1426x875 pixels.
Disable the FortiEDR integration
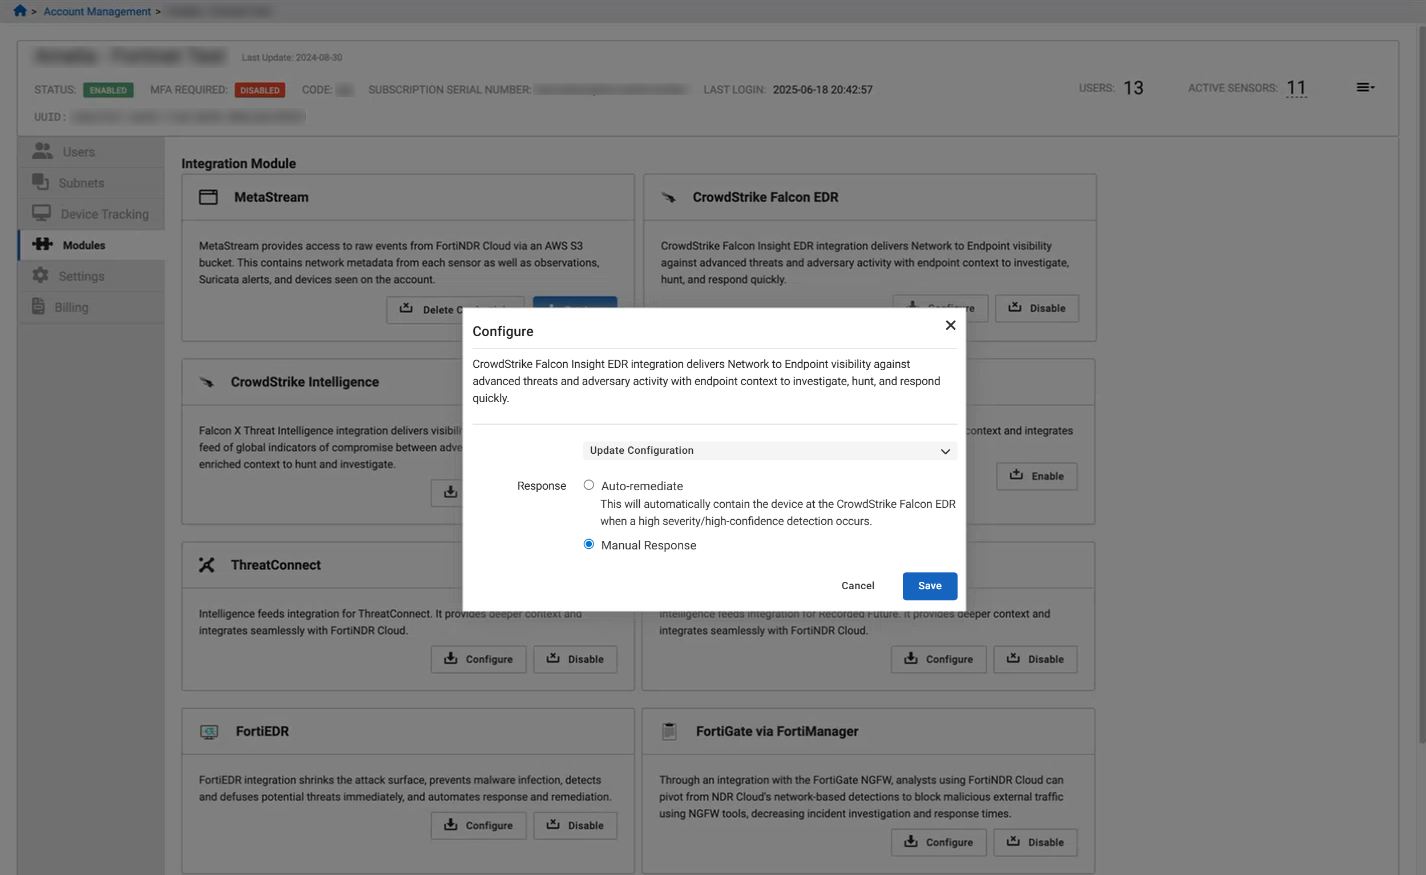[575, 825]
